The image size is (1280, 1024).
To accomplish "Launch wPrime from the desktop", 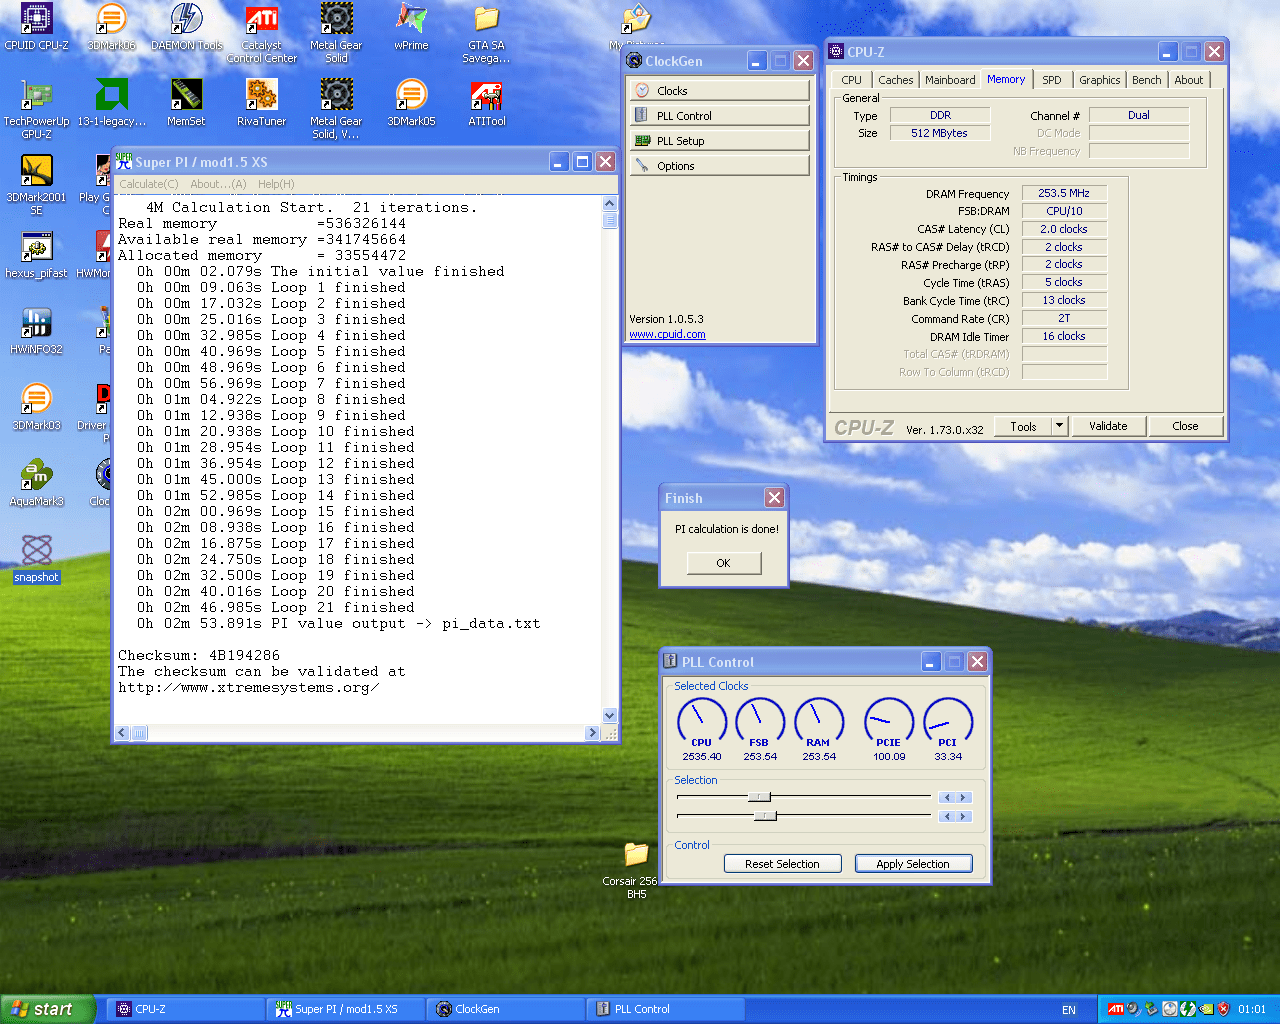I will click(x=411, y=28).
